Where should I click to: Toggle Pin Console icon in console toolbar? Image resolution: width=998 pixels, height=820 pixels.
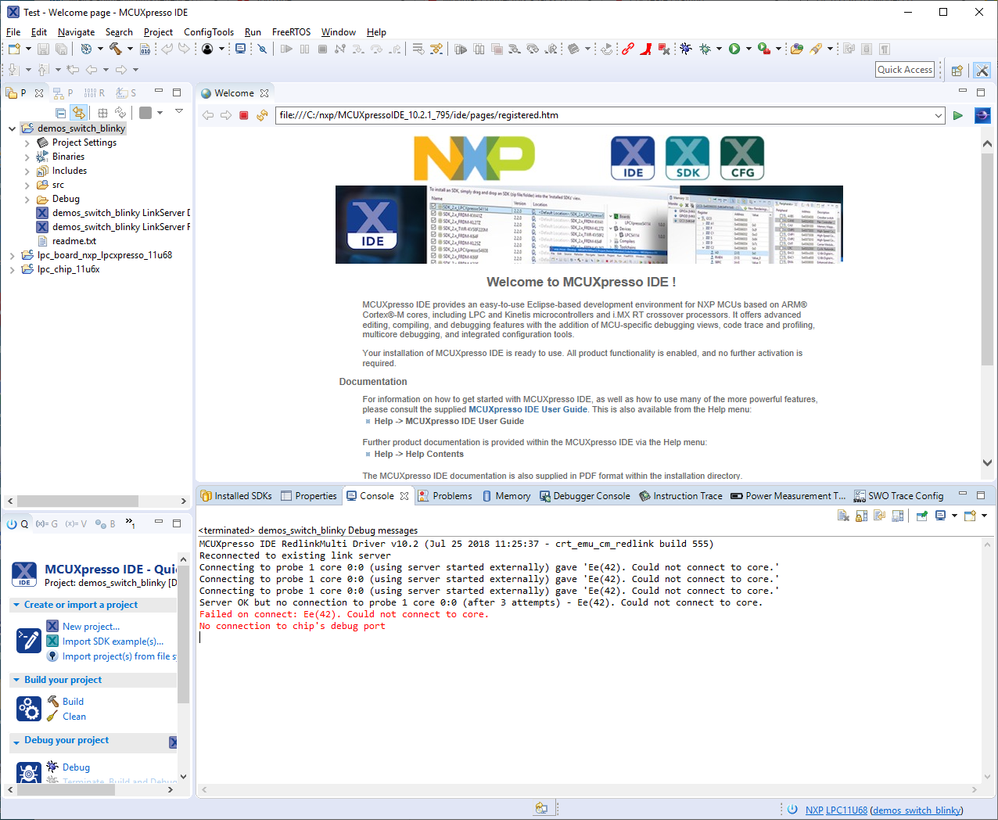921,516
